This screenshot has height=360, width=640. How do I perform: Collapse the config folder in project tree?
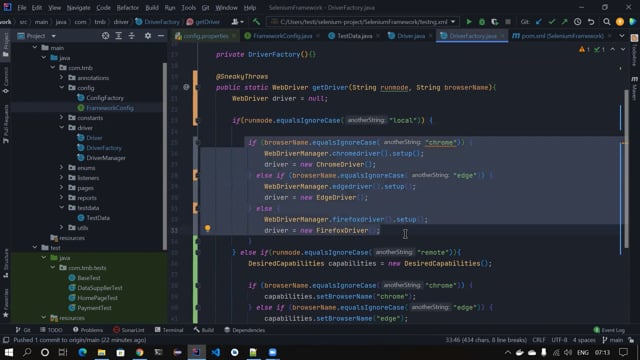click(x=62, y=87)
